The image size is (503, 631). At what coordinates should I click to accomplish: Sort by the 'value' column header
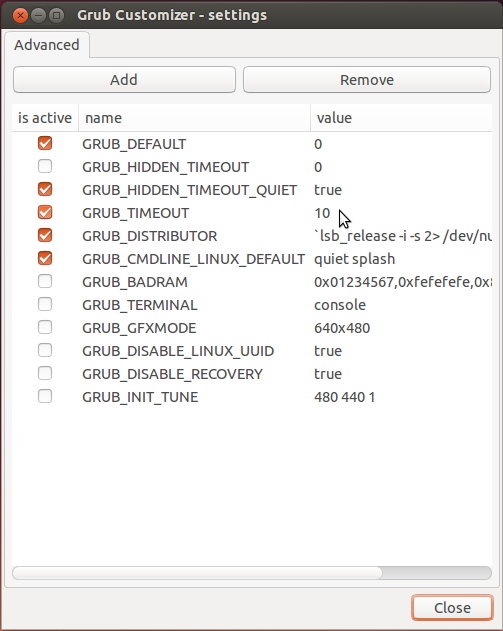[401, 118]
